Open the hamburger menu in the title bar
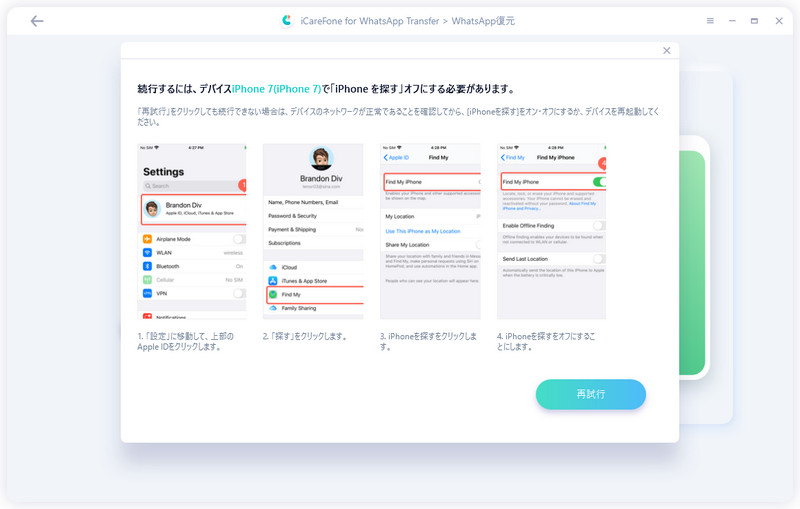This screenshot has height=509, width=800. [710, 21]
